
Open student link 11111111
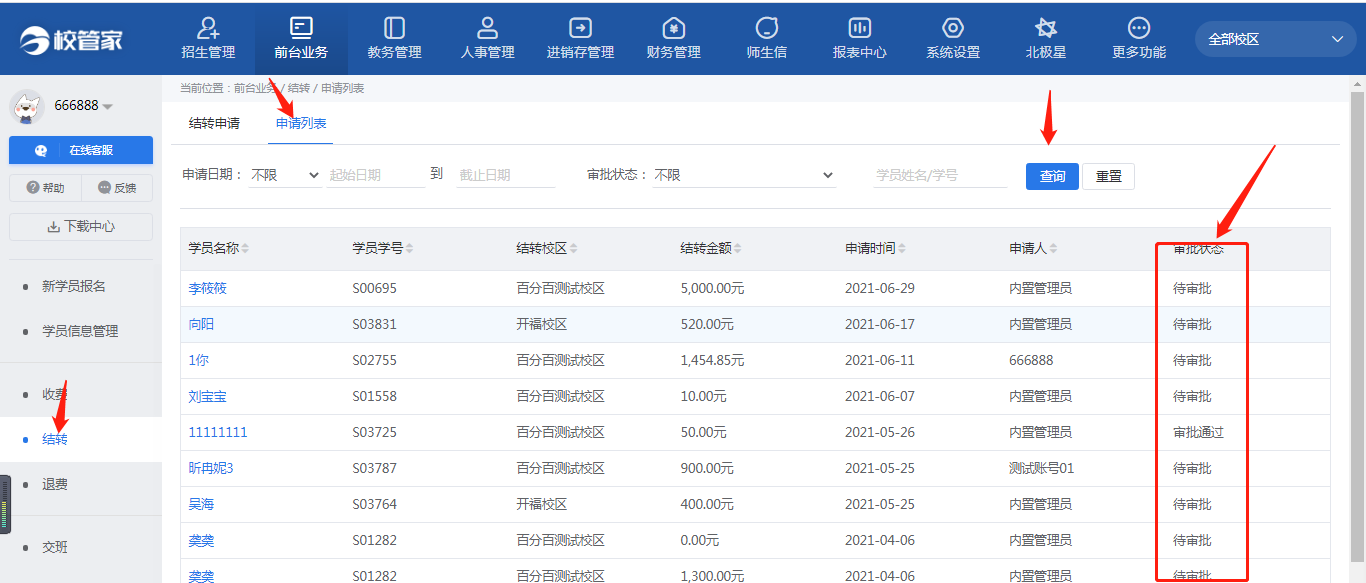218,432
